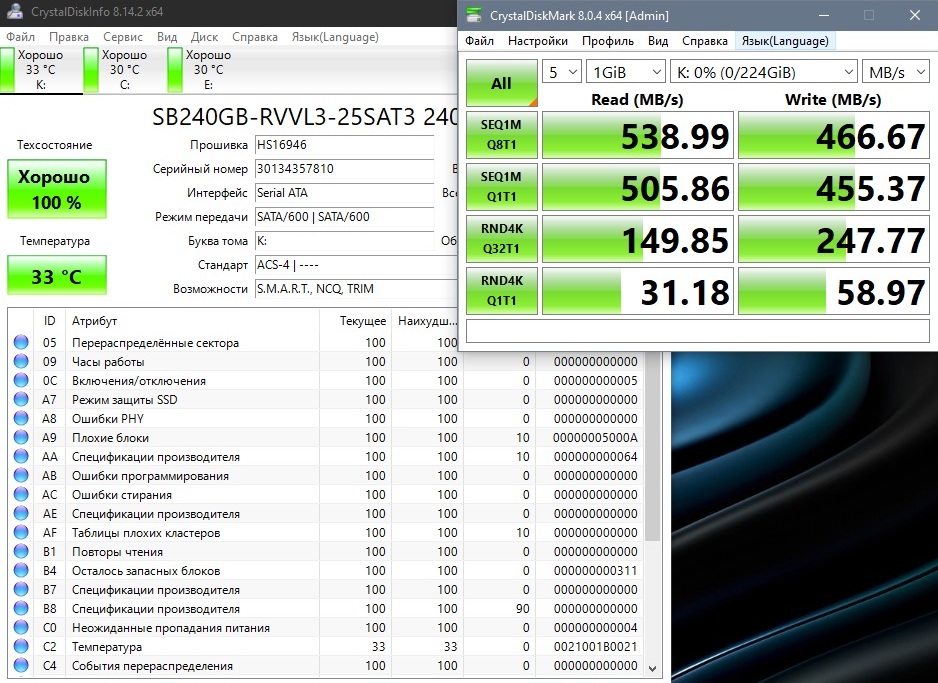Open CrystalDiskInfo Правка menu
Viewport: 938px width, 683px height.
(69, 37)
